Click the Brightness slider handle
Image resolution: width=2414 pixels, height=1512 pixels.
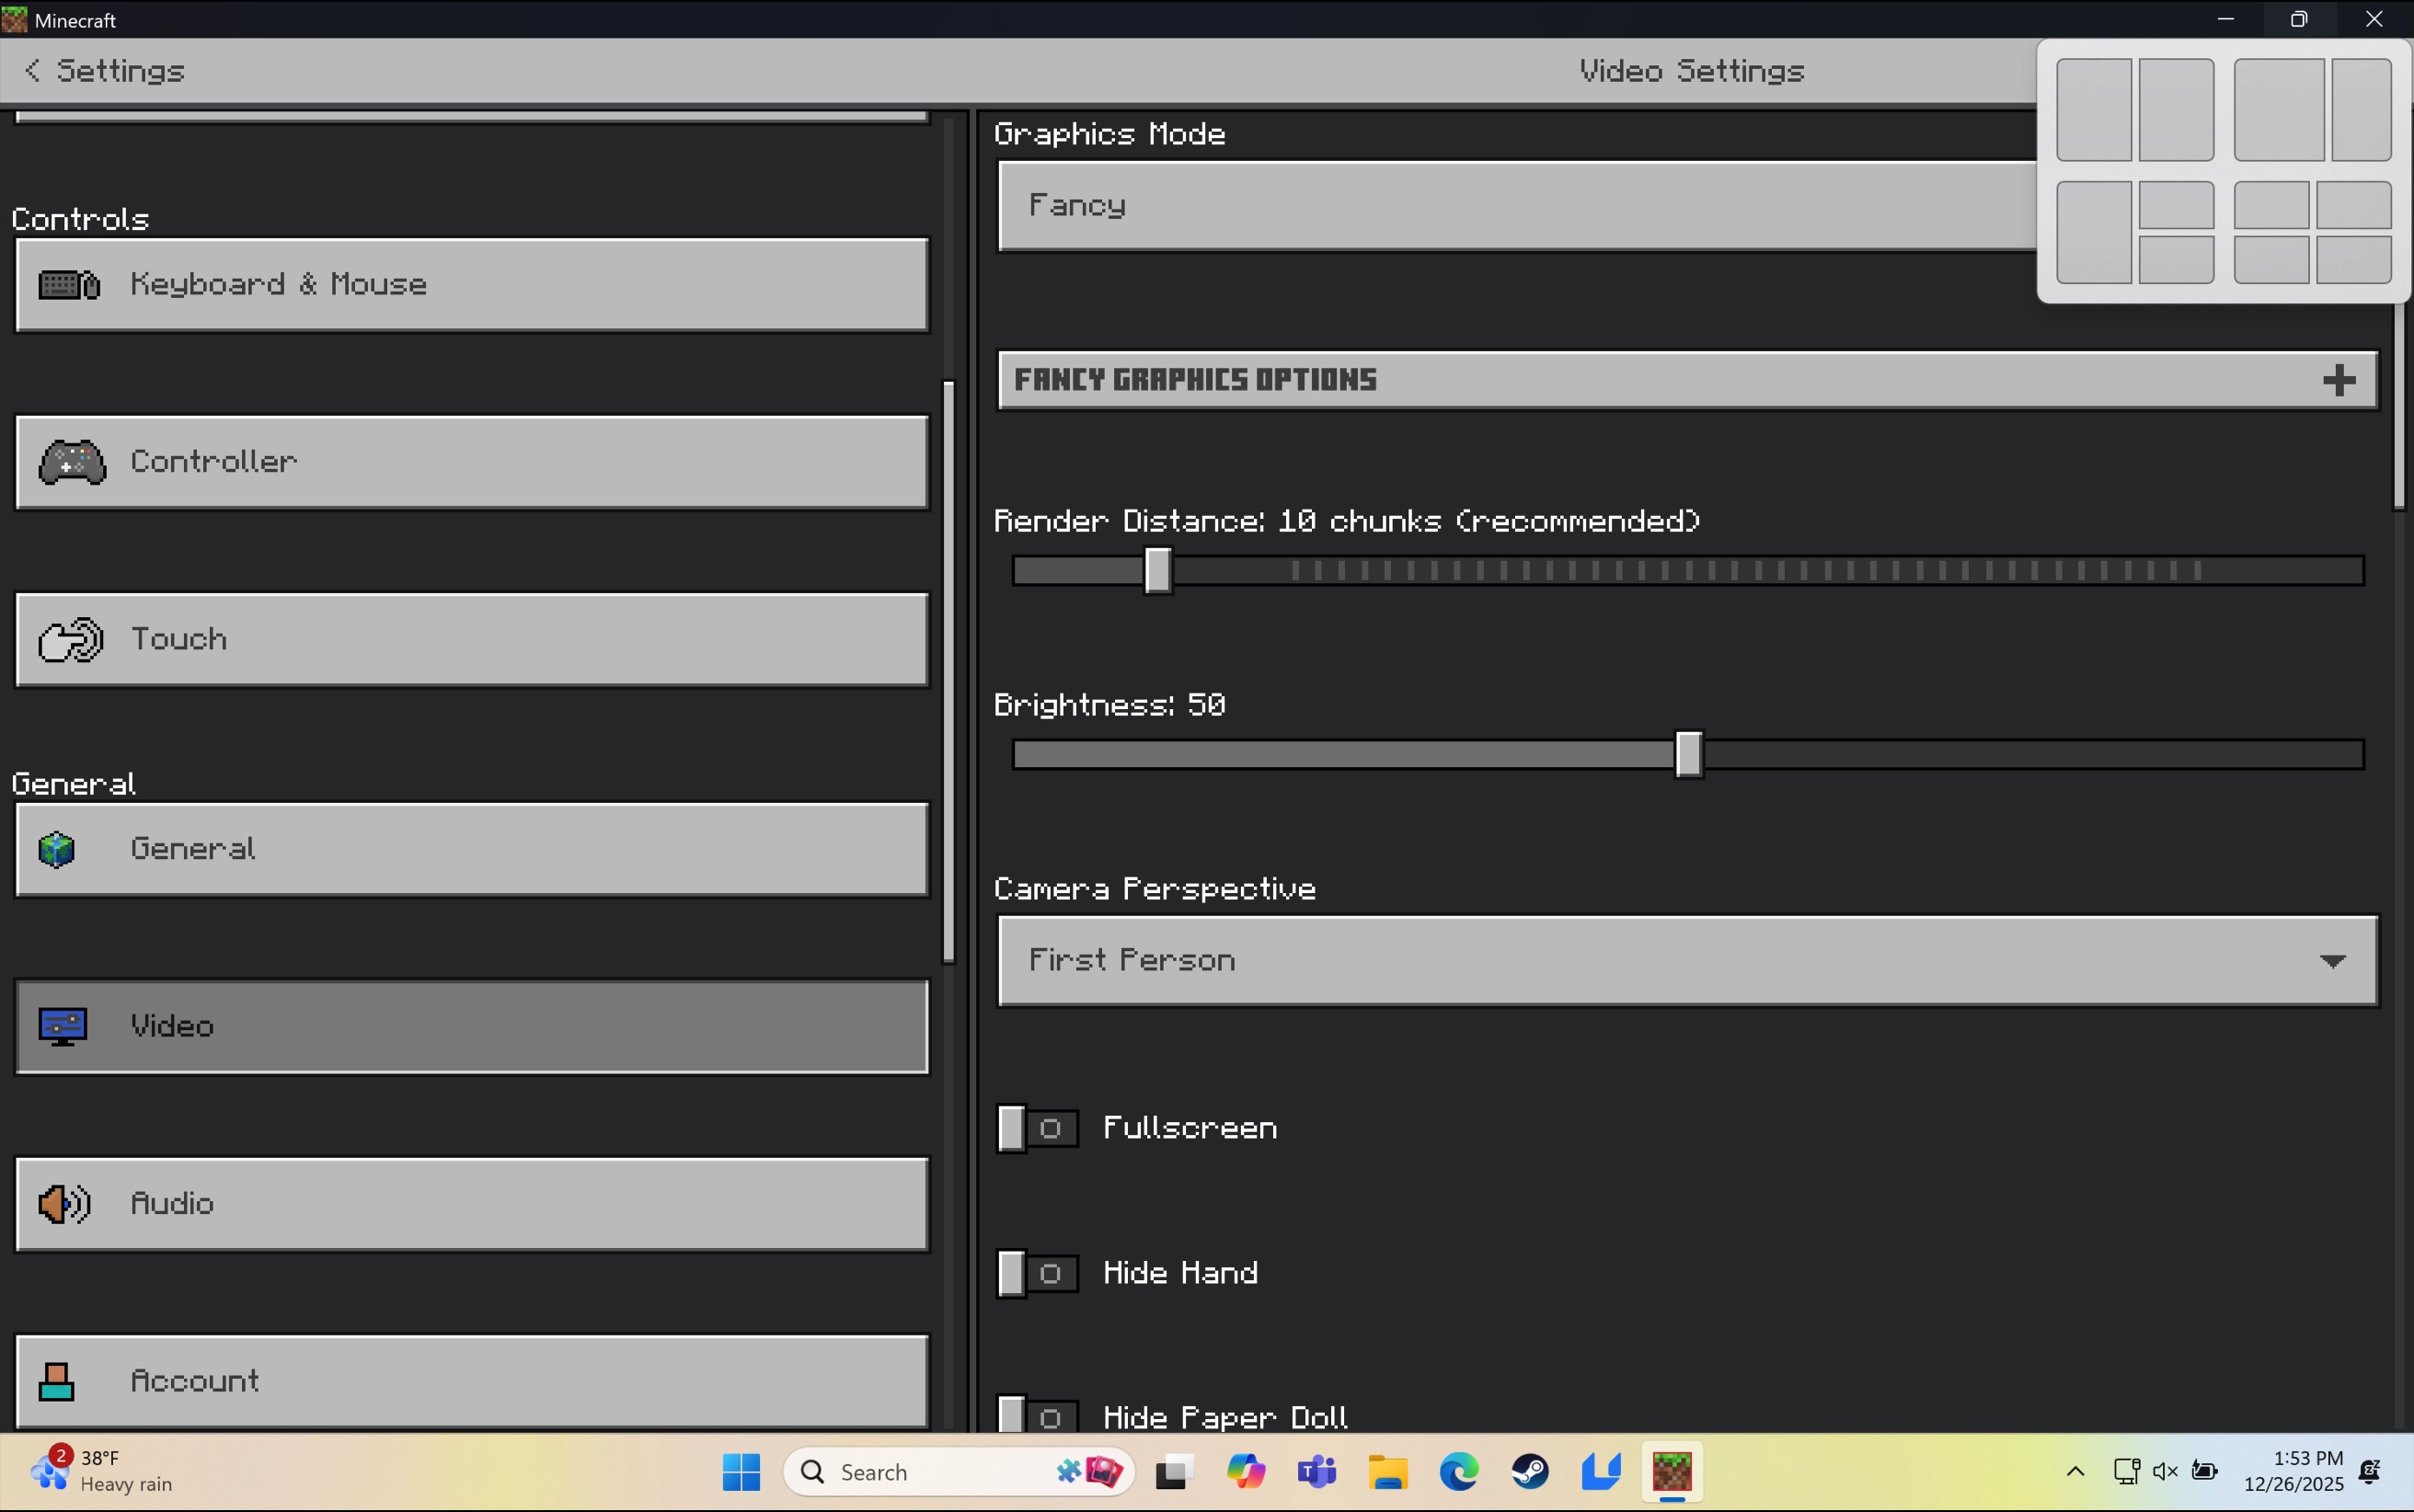click(1688, 754)
